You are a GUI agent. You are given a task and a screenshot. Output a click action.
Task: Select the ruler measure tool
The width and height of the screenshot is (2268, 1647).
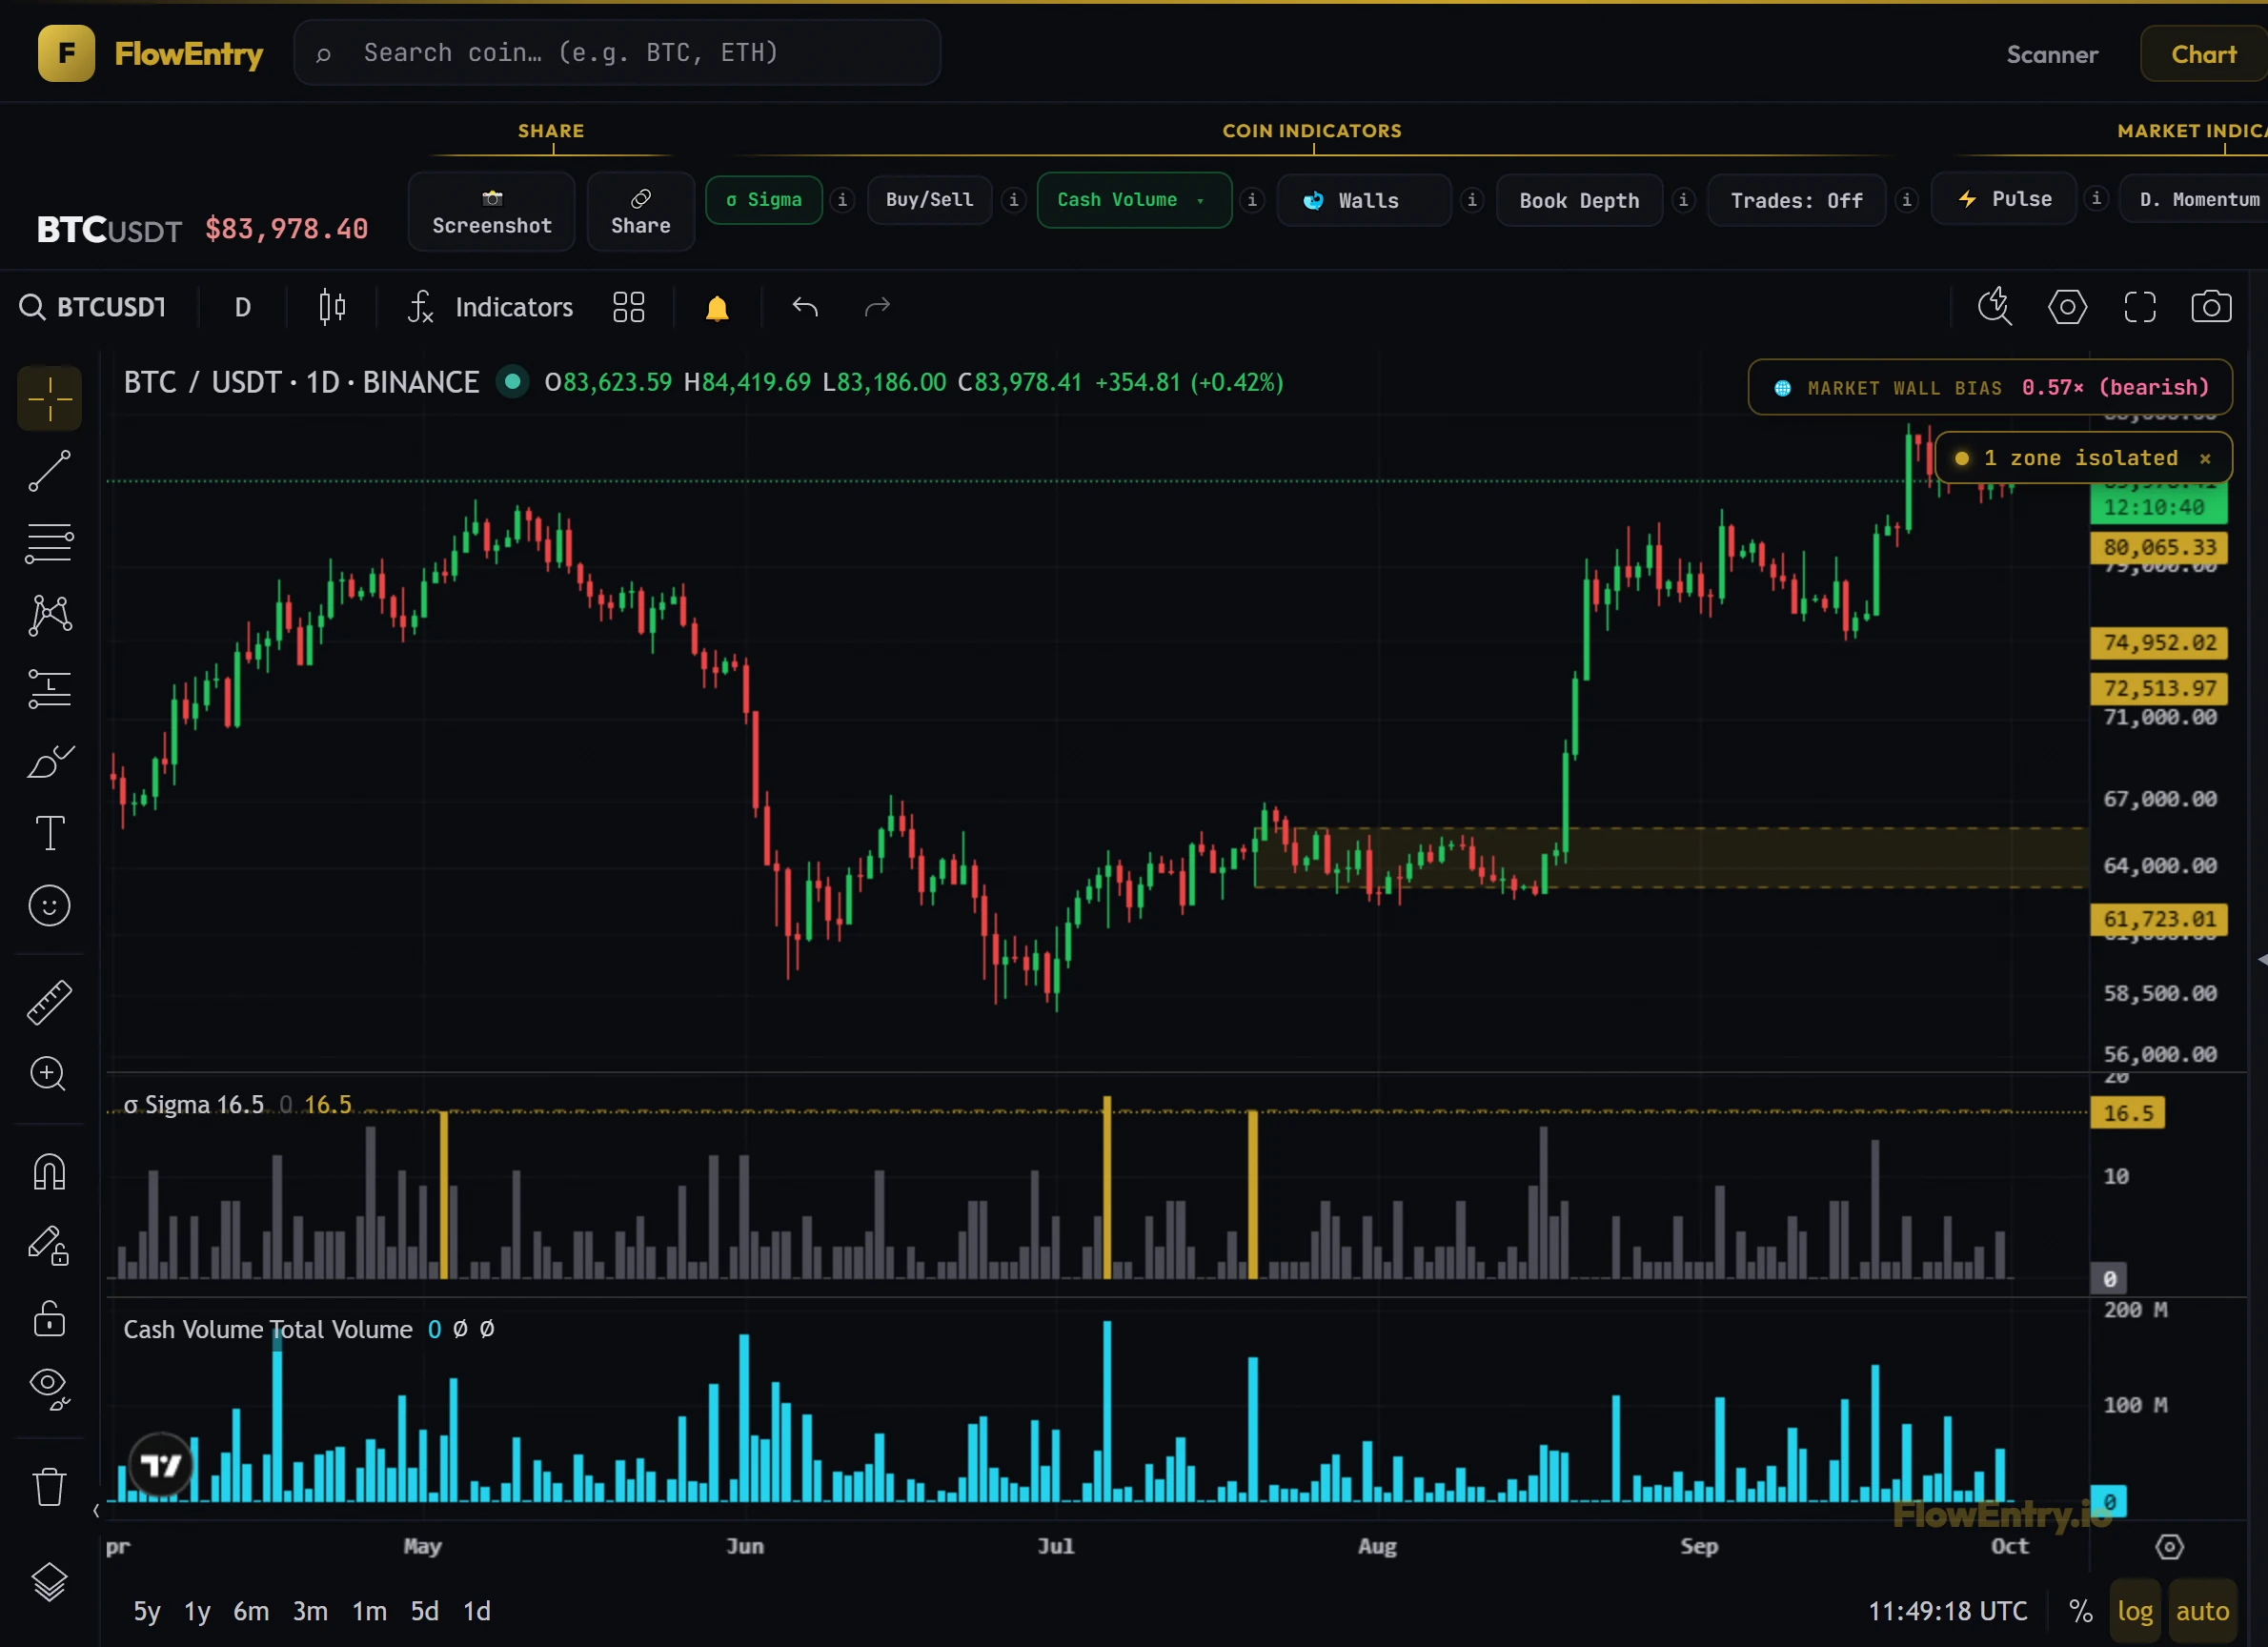click(x=49, y=1002)
